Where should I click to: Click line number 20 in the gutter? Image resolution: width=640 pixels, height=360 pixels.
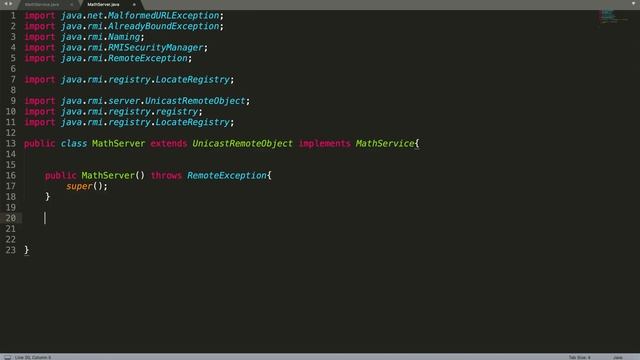pyautogui.click(x=11, y=218)
